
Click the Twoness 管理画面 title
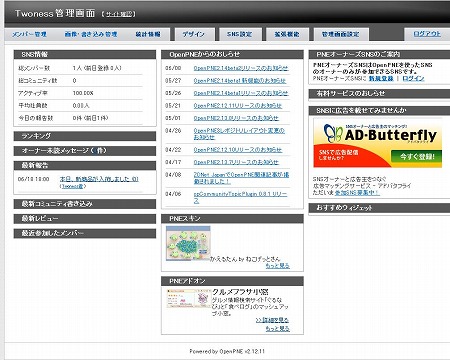pos(55,14)
